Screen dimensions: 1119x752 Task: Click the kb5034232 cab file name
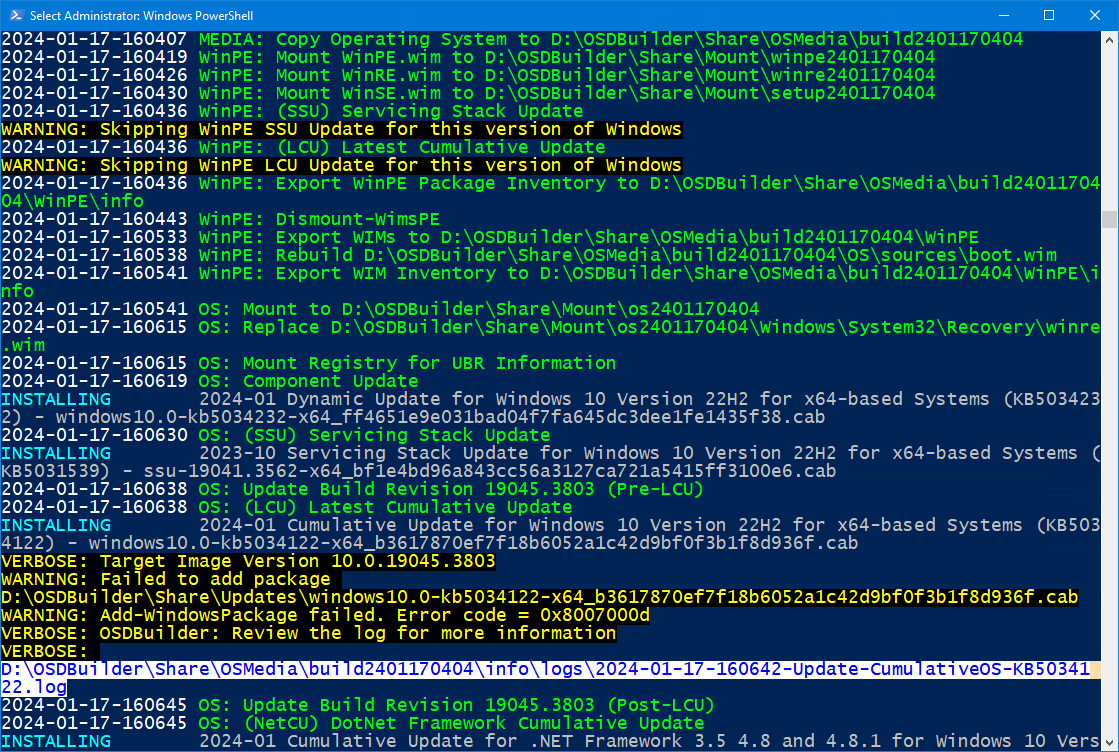point(440,417)
